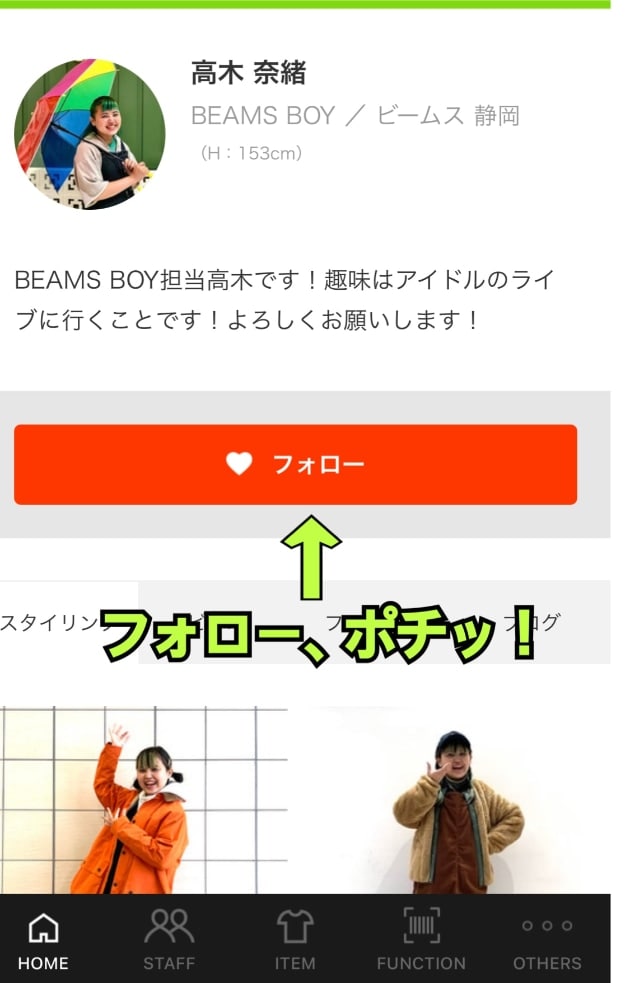Image resolution: width=630 pixels, height=983 pixels.
Task: Open the orange coat styling photo
Action: click(x=144, y=800)
